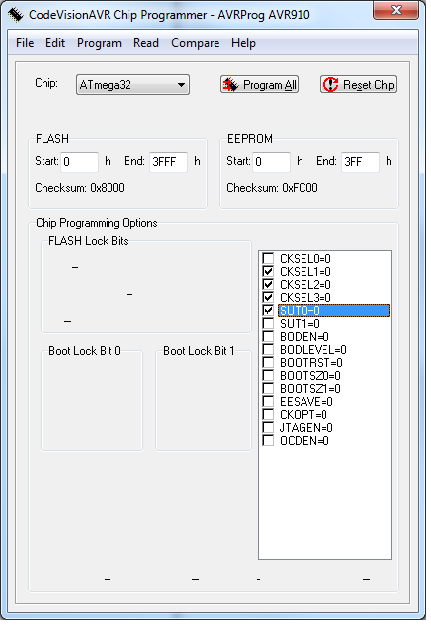The width and height of the screenshot is (431, 625).
Task: Open the Help menu
Action: [243, 43]
